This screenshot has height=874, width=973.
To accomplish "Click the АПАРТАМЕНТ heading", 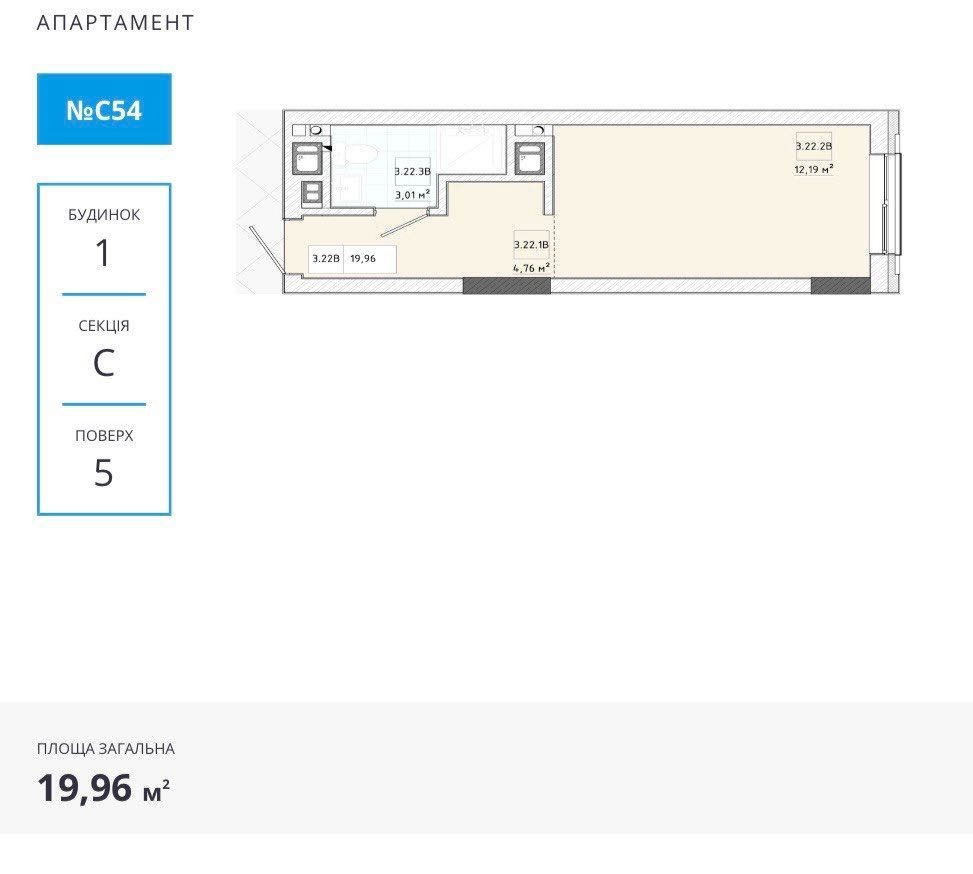I will [x=116, y=23].
